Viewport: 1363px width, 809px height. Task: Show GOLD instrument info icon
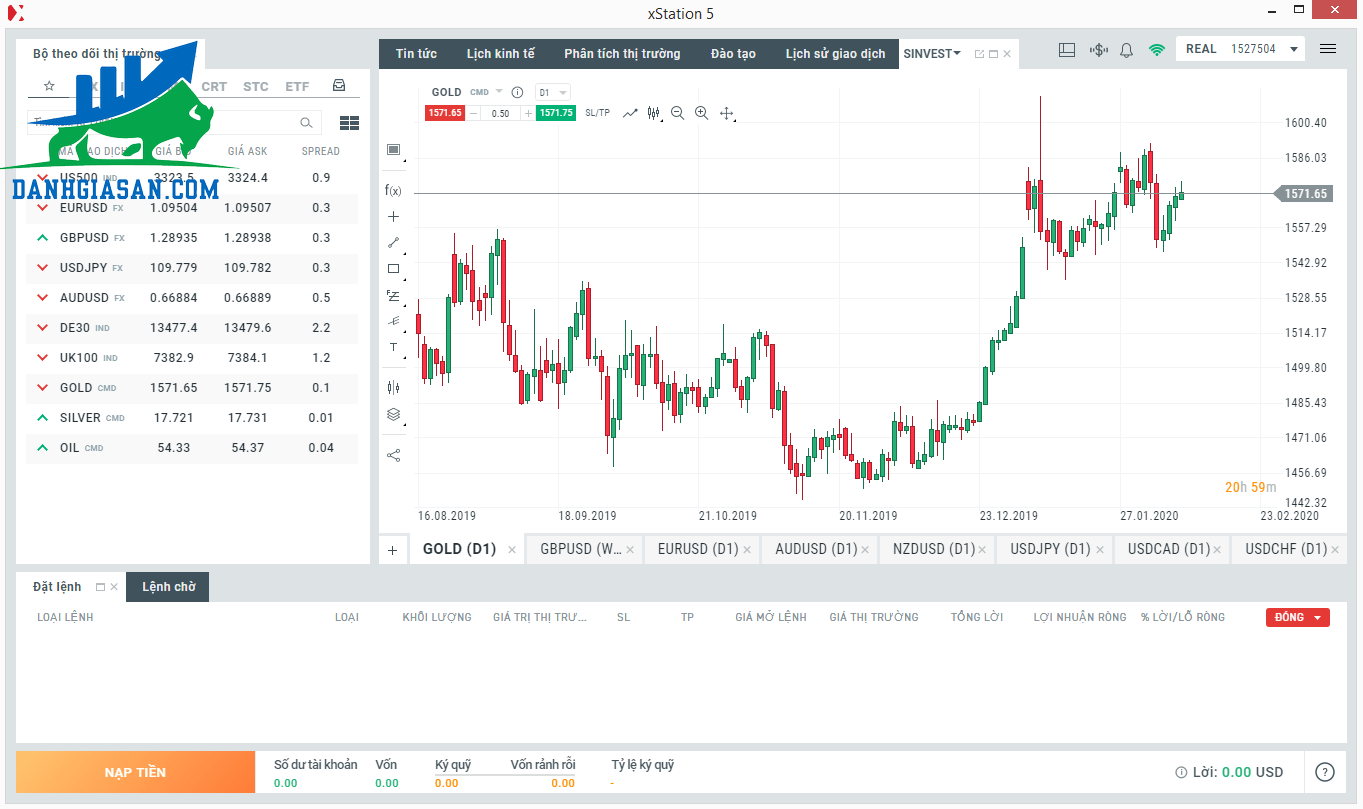[x=518, y=92]
